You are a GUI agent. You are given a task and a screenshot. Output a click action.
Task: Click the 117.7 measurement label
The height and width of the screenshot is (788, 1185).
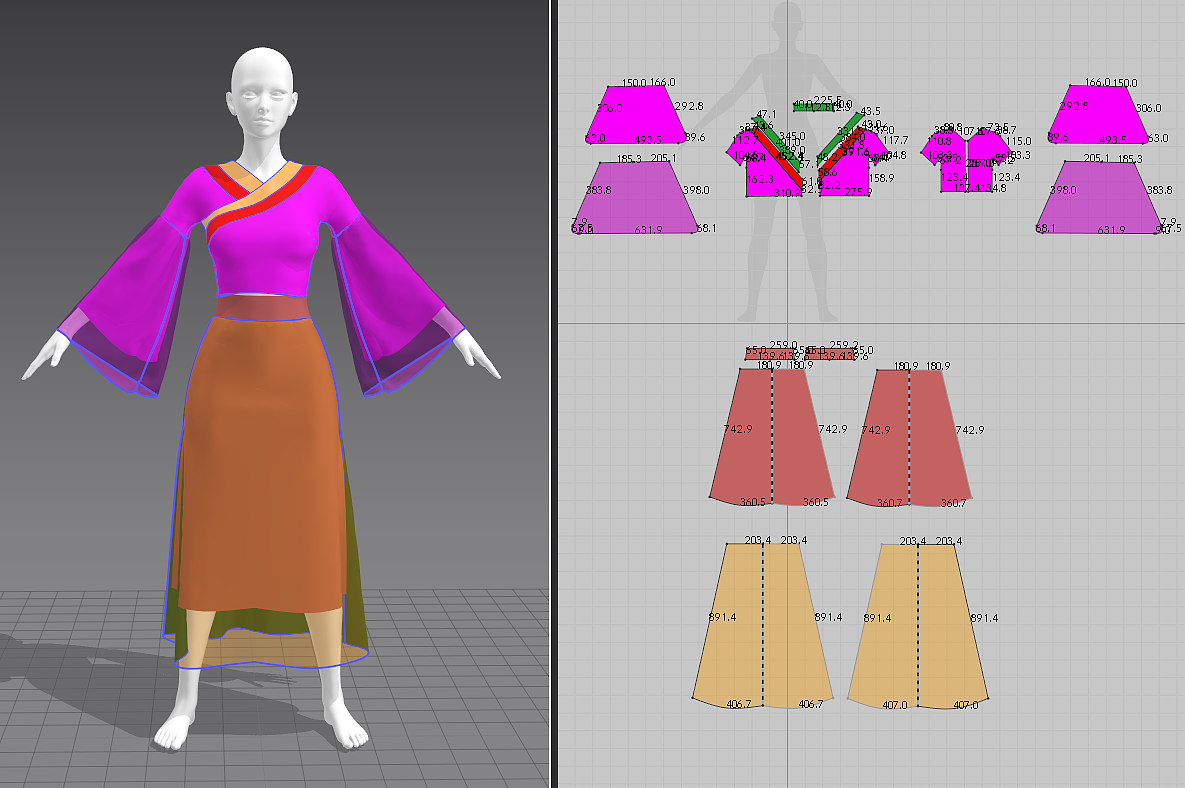pos(896,141)
